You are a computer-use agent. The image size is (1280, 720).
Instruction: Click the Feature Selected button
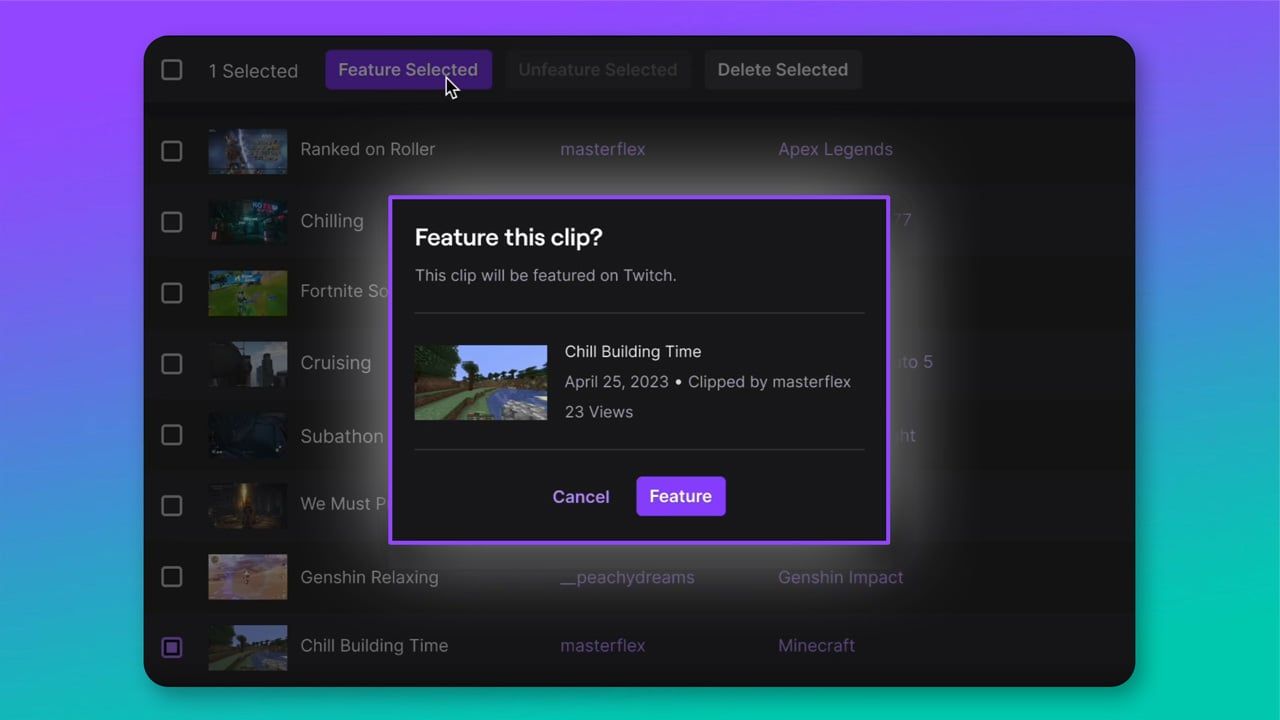click(408, 70)
